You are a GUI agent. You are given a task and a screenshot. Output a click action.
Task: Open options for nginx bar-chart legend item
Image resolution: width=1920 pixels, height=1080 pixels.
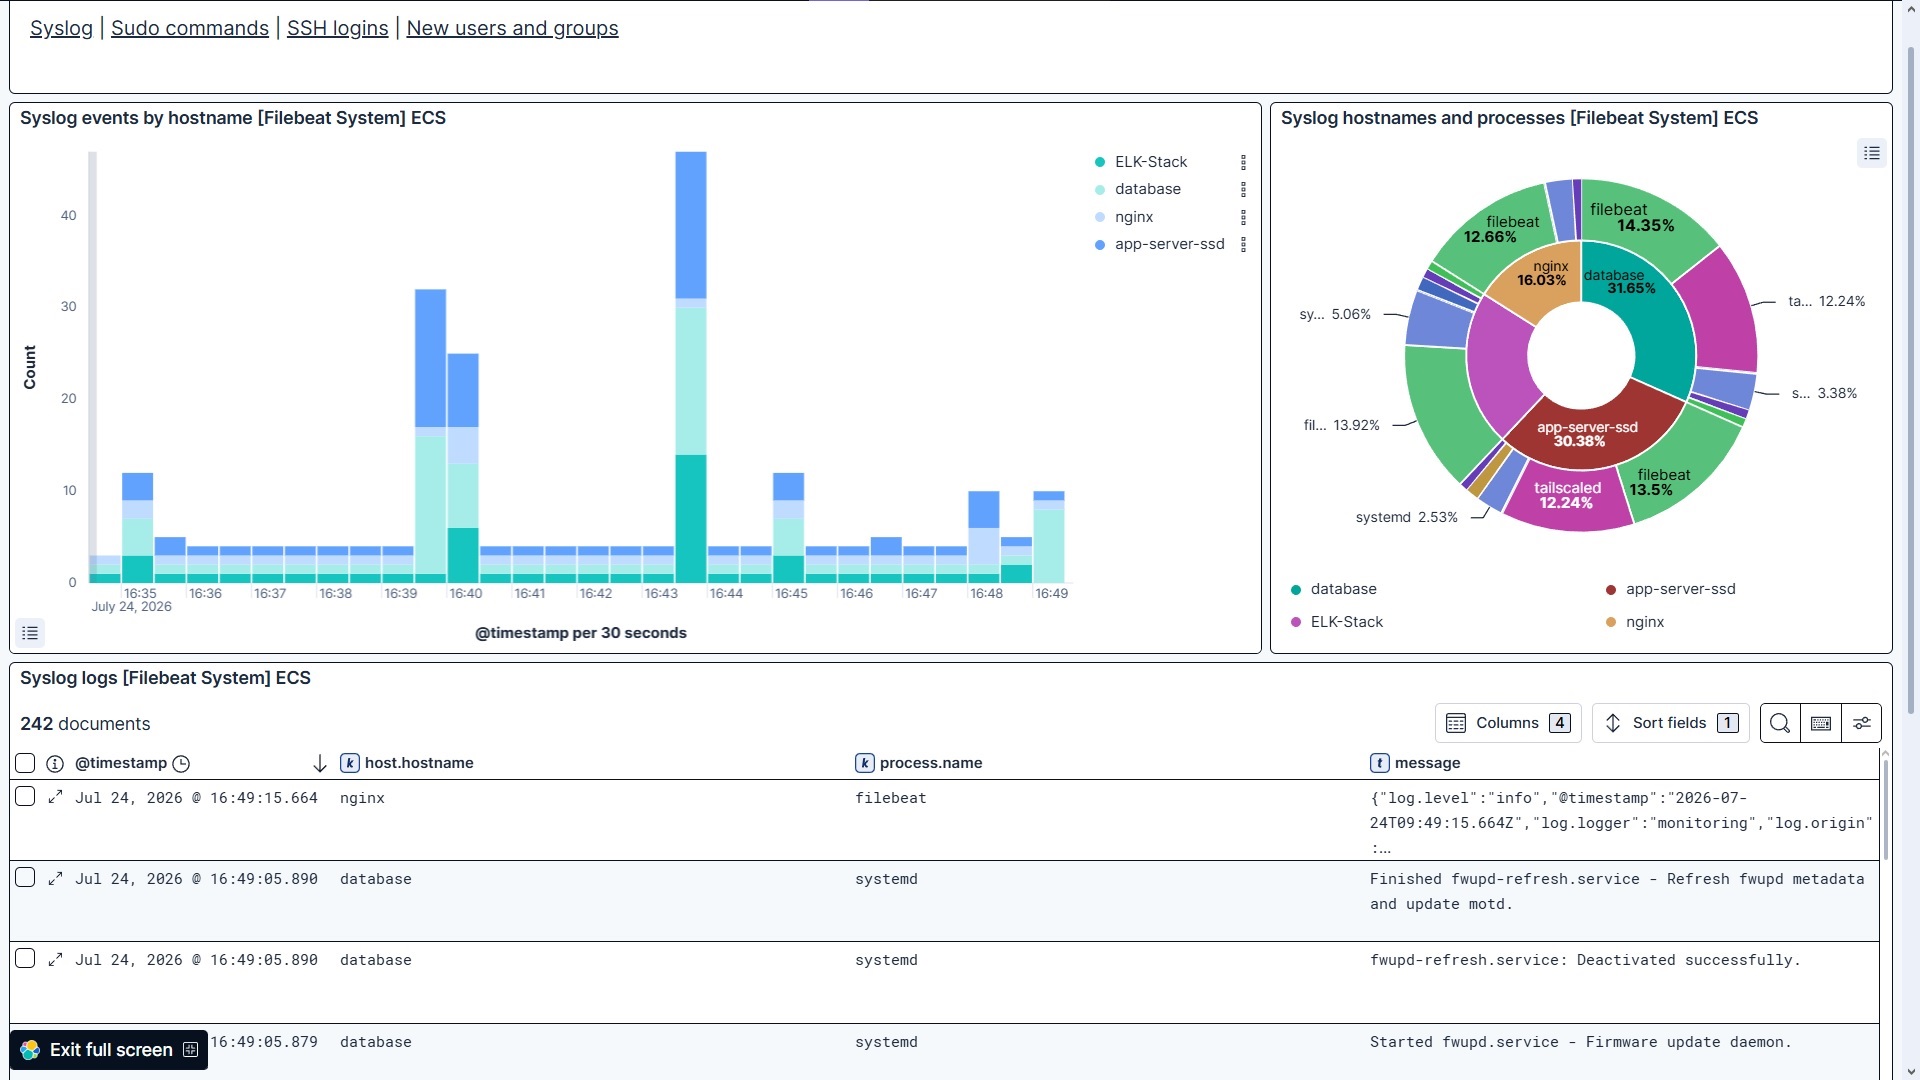(1243, 217)
